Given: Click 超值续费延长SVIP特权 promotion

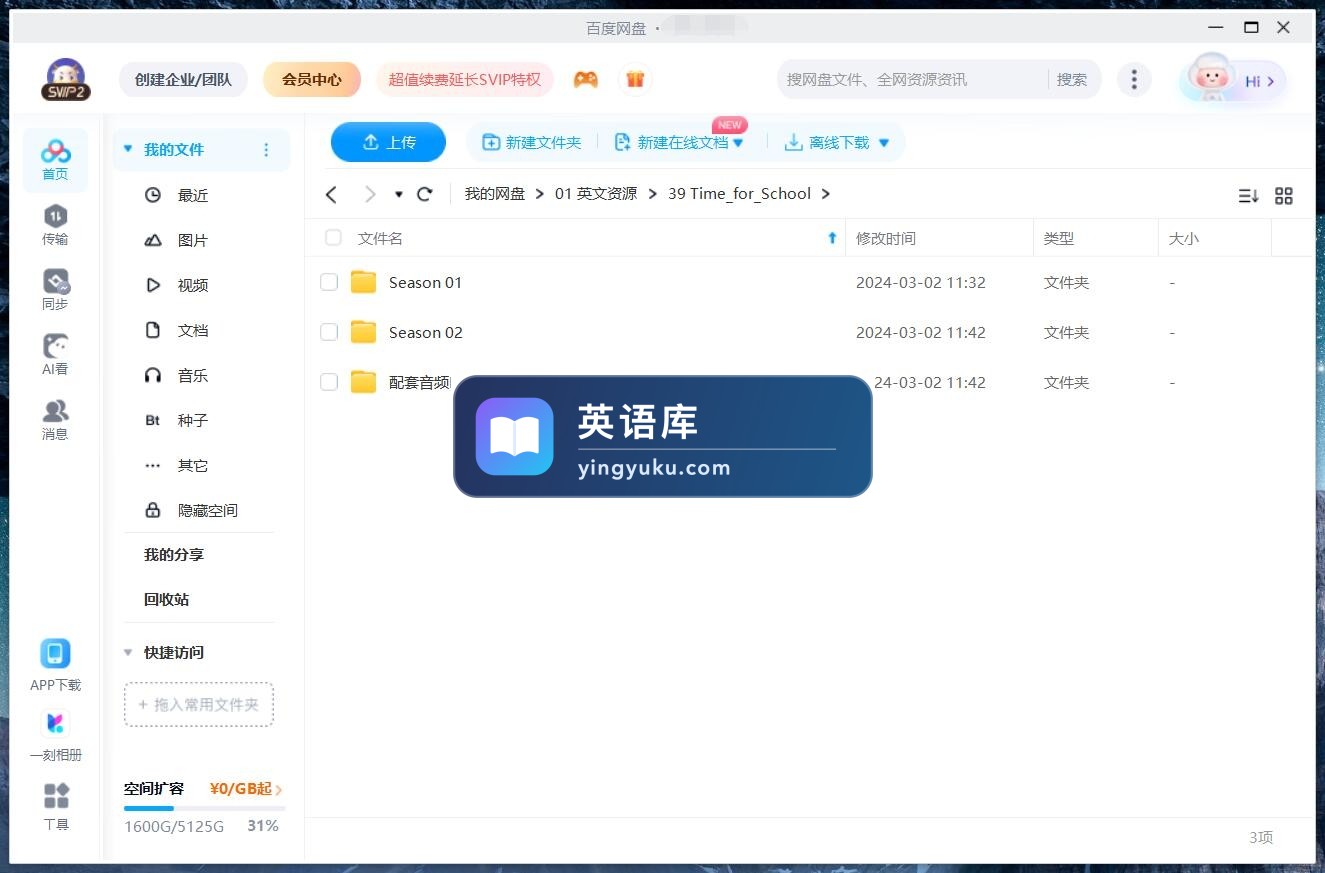Looking at the screenshot, I should [465, 79].
